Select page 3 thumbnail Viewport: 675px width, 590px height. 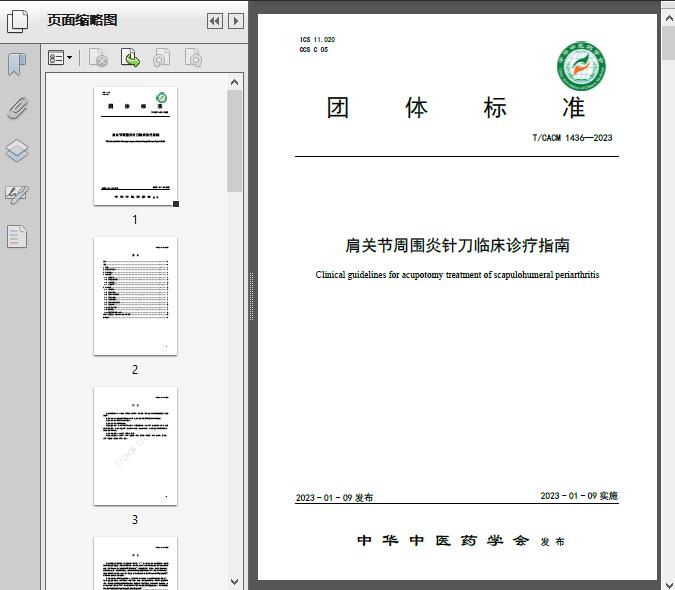coord(135,446)
